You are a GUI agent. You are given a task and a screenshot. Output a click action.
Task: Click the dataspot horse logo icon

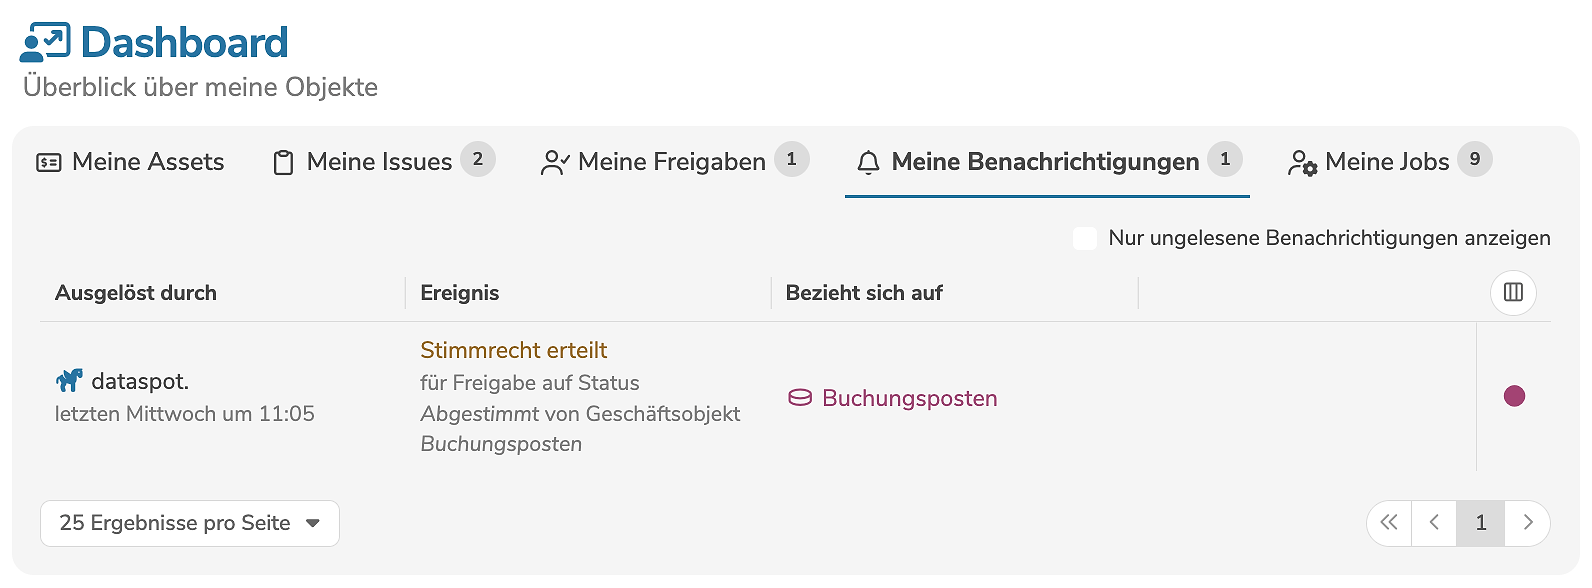(68, 380)
